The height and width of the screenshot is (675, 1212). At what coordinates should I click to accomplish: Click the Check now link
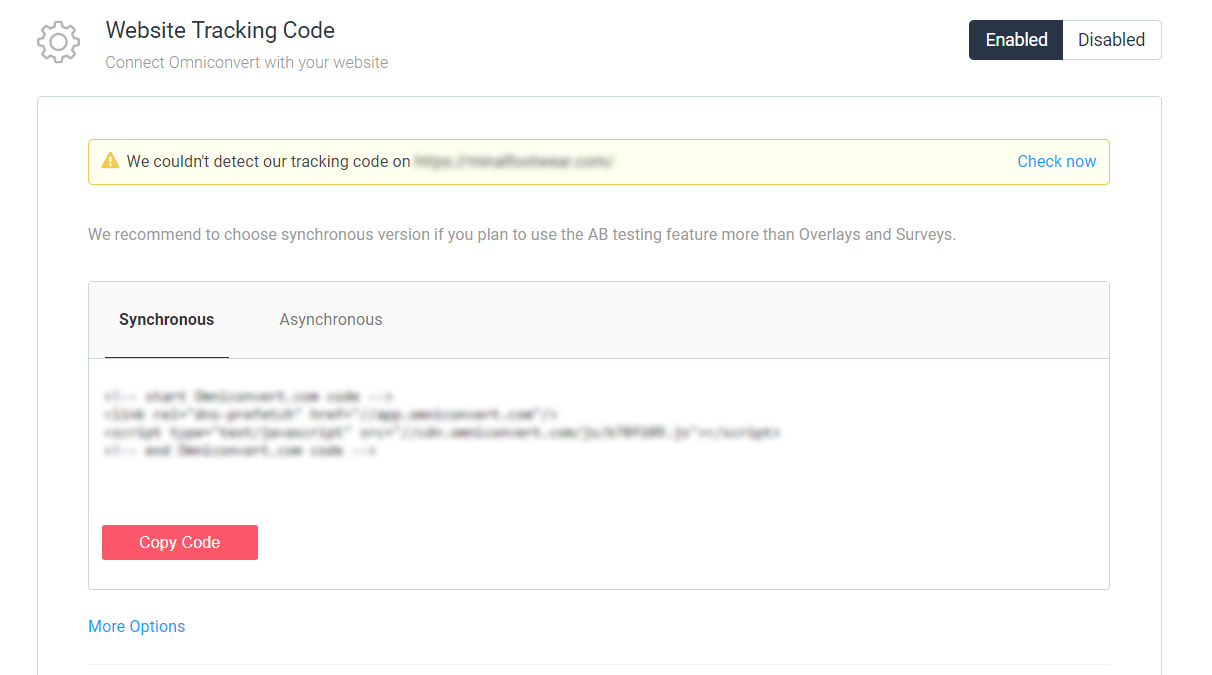coord(1056,161)
